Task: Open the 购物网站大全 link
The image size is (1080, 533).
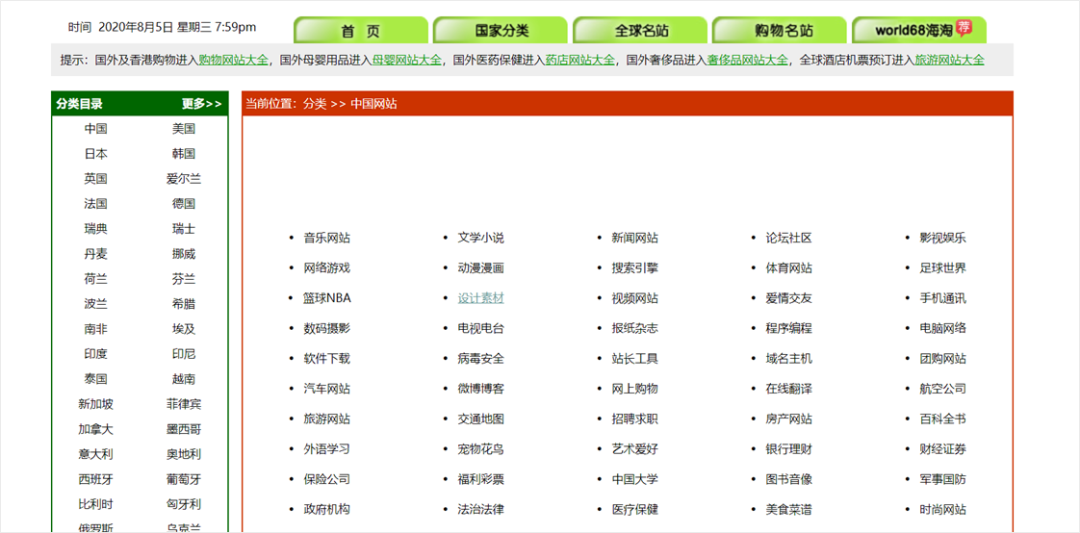Action: [x=233, y=60]
